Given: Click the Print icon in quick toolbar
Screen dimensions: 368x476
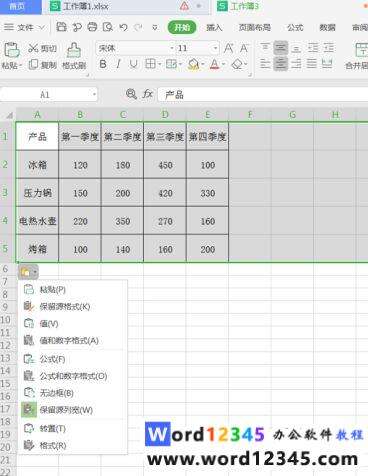Looking at the screenshot, I should pos(92,27).
